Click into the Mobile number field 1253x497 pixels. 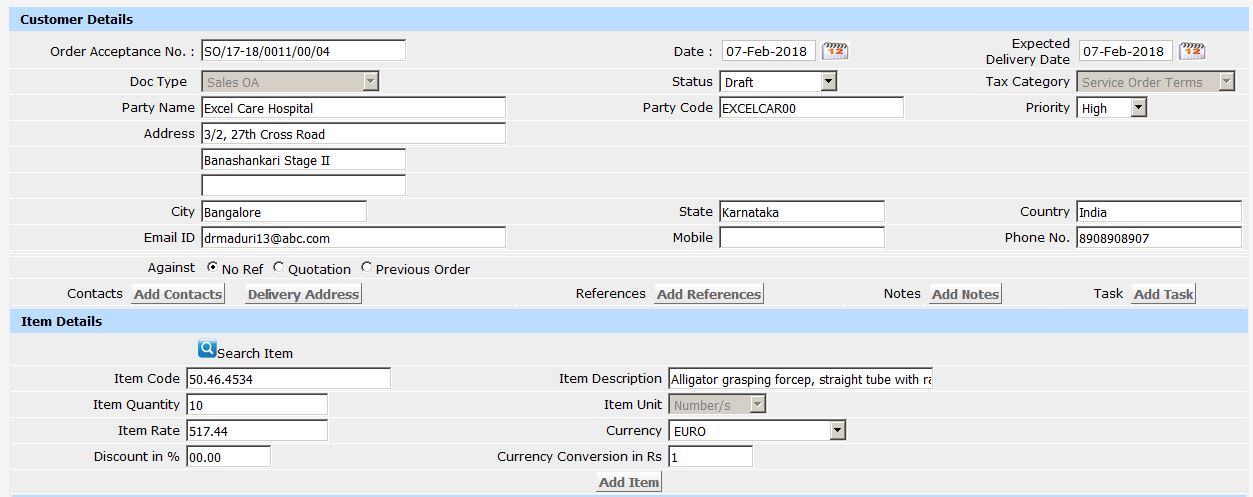tap(802, 238)
